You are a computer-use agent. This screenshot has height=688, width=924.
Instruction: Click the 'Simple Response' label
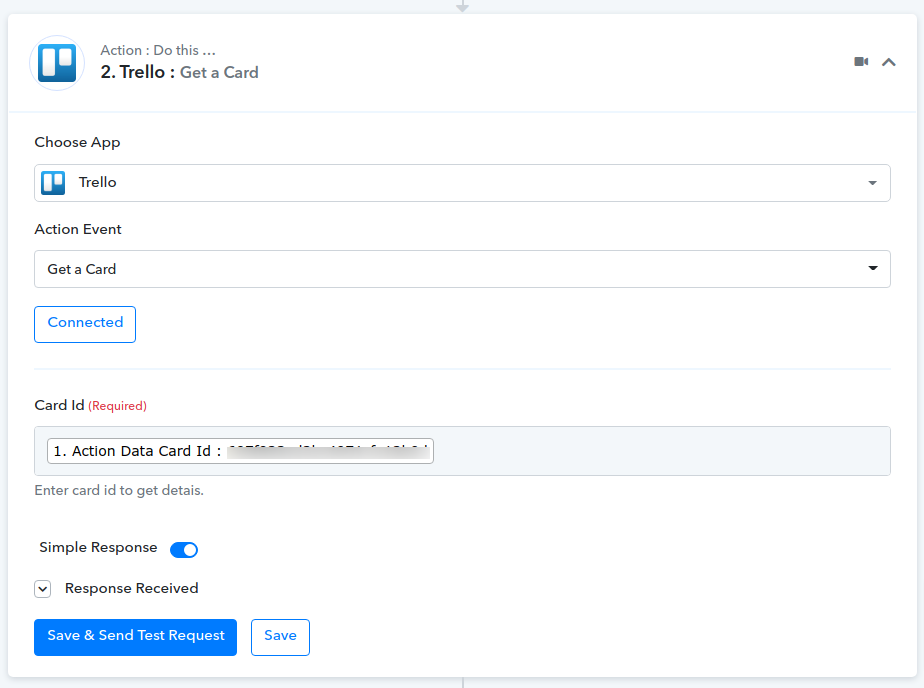[x=98, y=548]
